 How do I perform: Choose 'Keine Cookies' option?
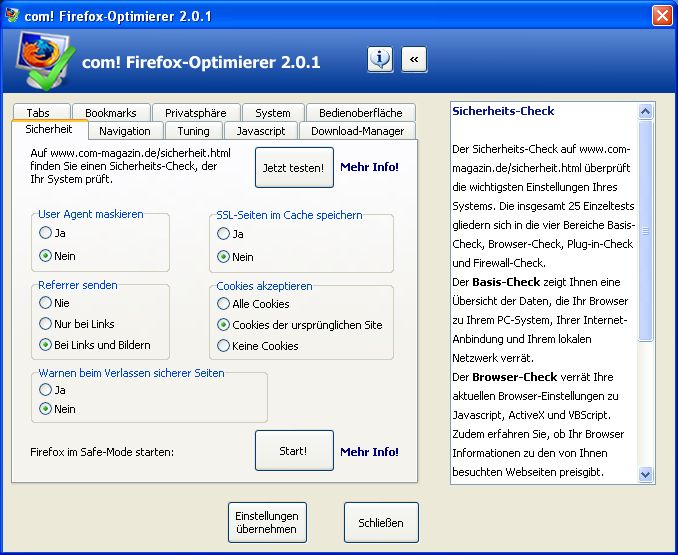[223, 346]
